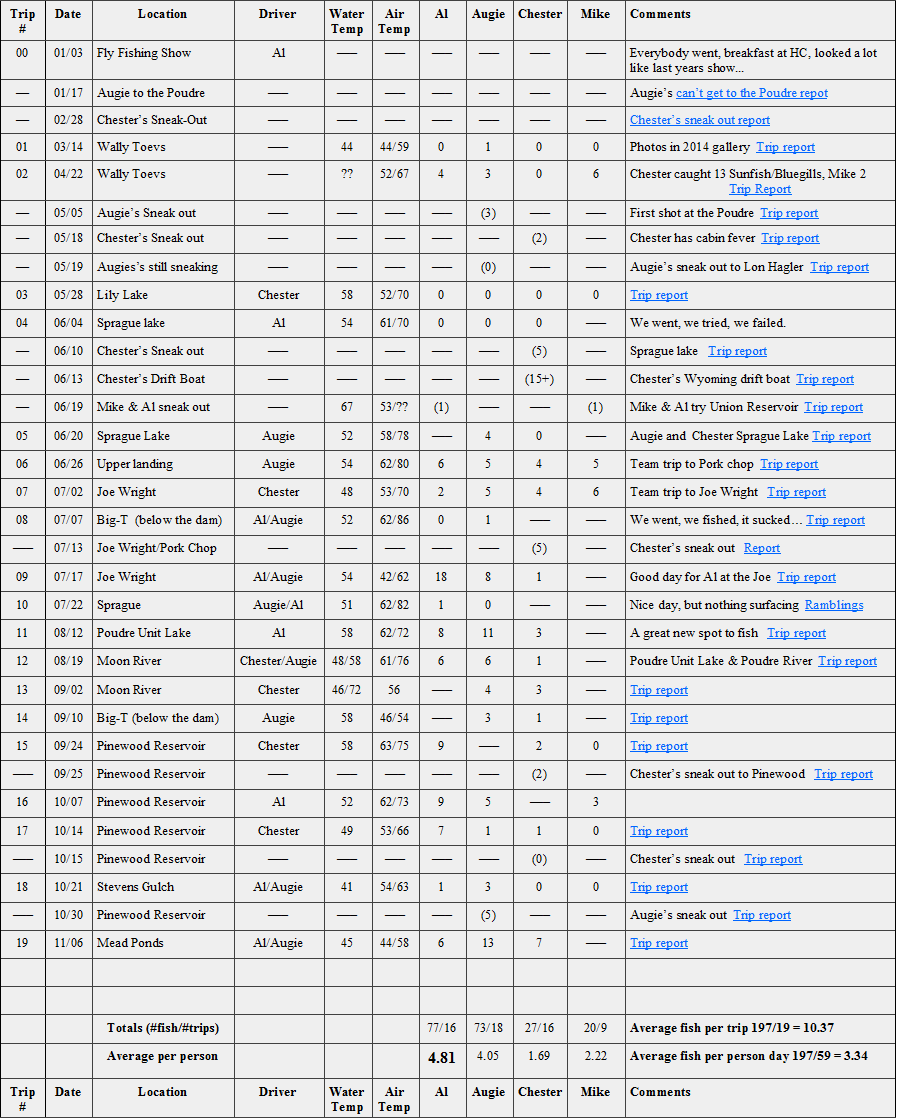The height and width of the screenshot is (1119, 897).
Task: View the 09/02 Moon River Trip report
Action: point(659,690)
